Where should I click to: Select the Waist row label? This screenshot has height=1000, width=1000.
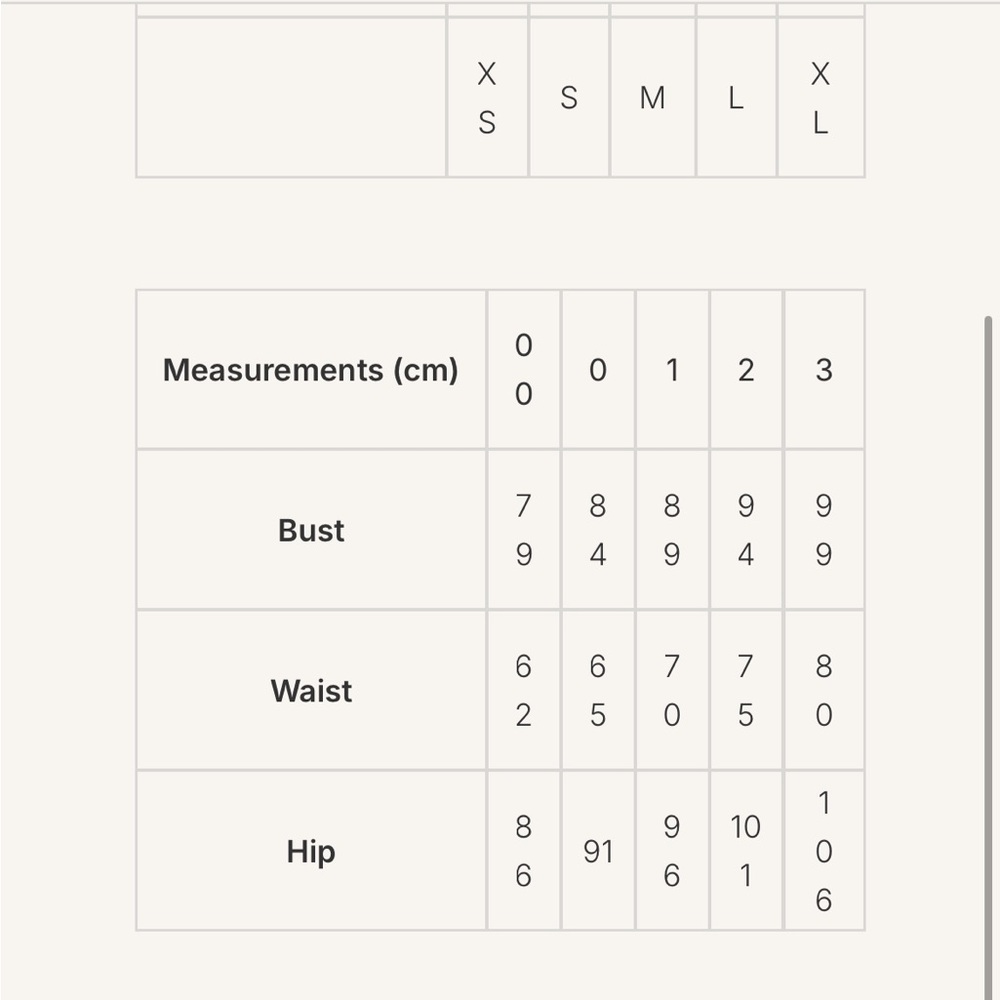[311, 691]
